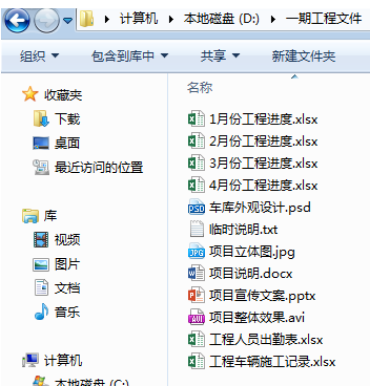
Task: Click the 库 libraries icon
Action: [30, 216]
